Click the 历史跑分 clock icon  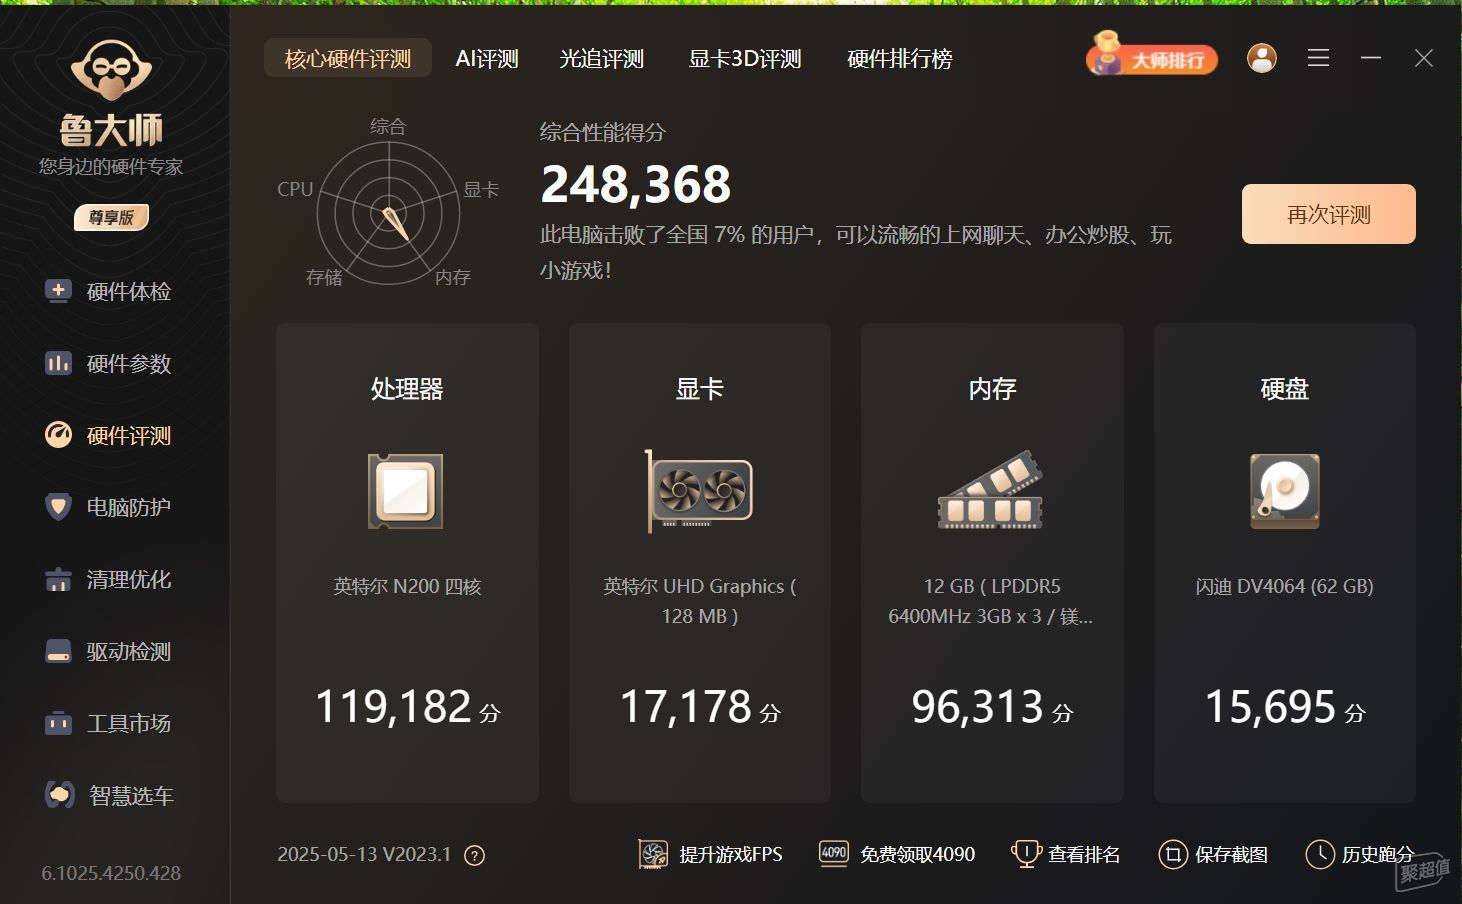(1320, 854)
